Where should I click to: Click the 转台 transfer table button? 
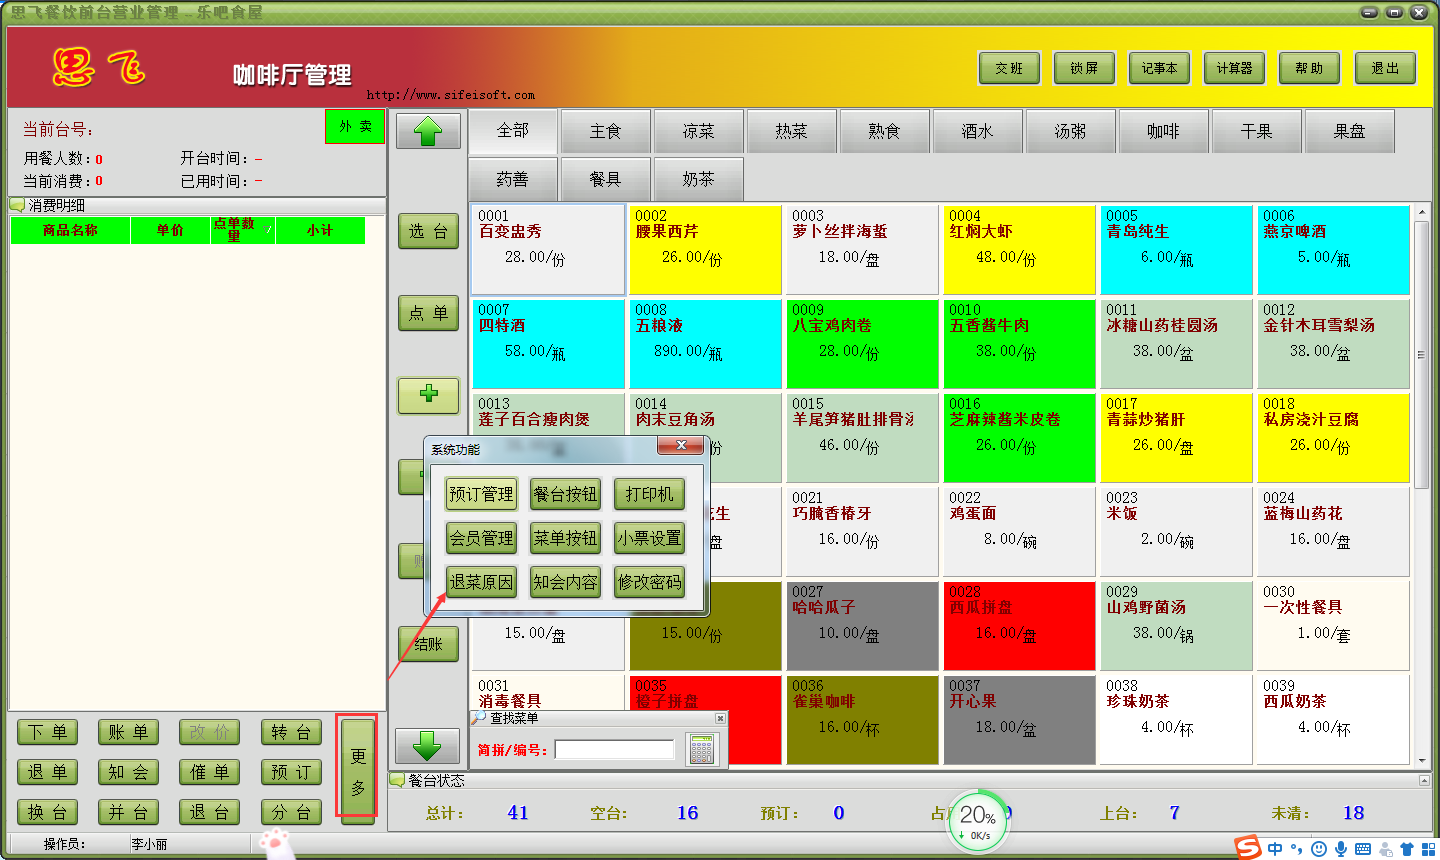click(x=291, y=732)
